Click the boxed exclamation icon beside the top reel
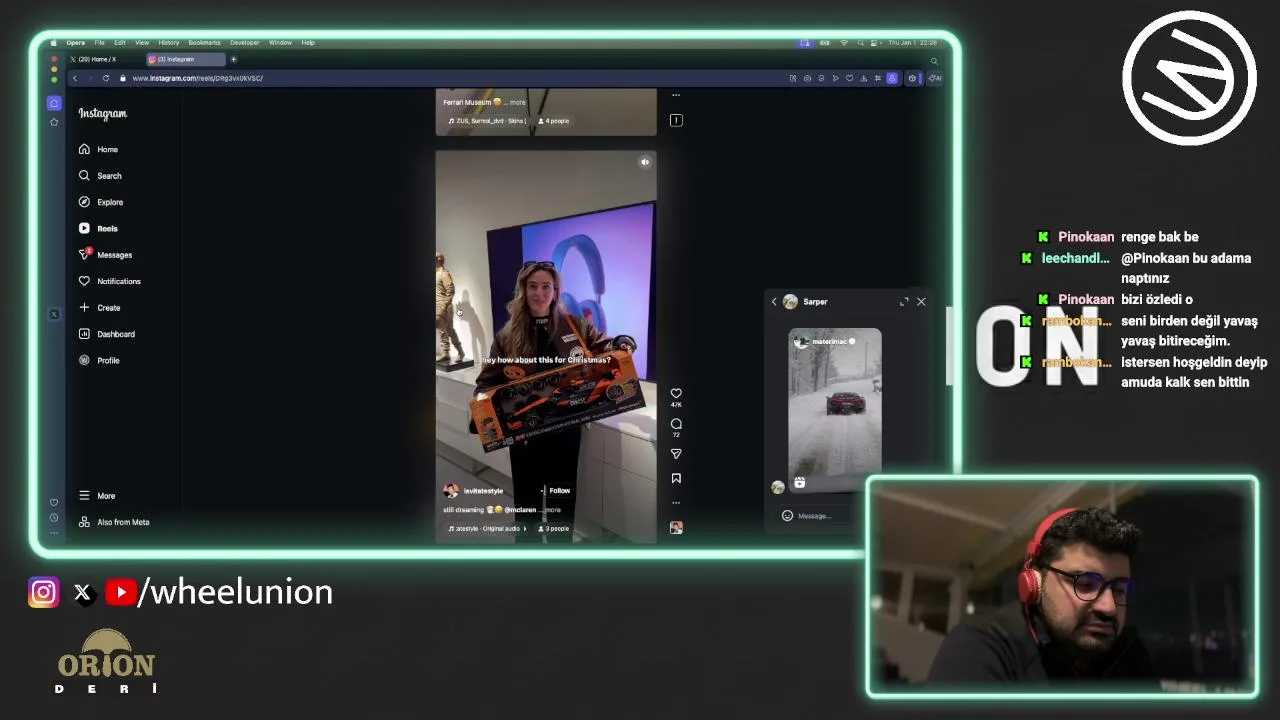The image size is (1280, 720). [x=676, y=120]
